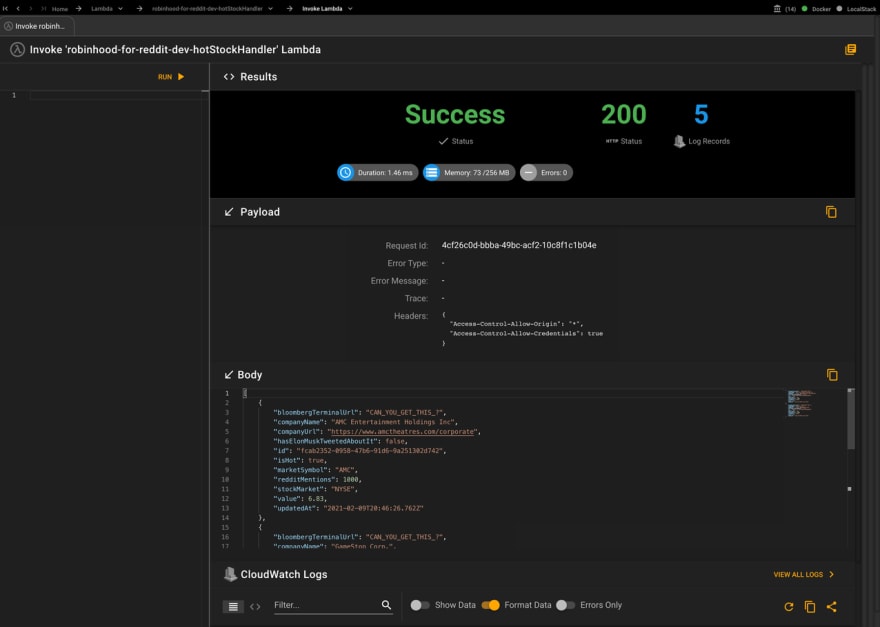Toggle the Errors Only switch
Image resolution: width=880 pixels, height=627 pixels.
tap(565, 605)
